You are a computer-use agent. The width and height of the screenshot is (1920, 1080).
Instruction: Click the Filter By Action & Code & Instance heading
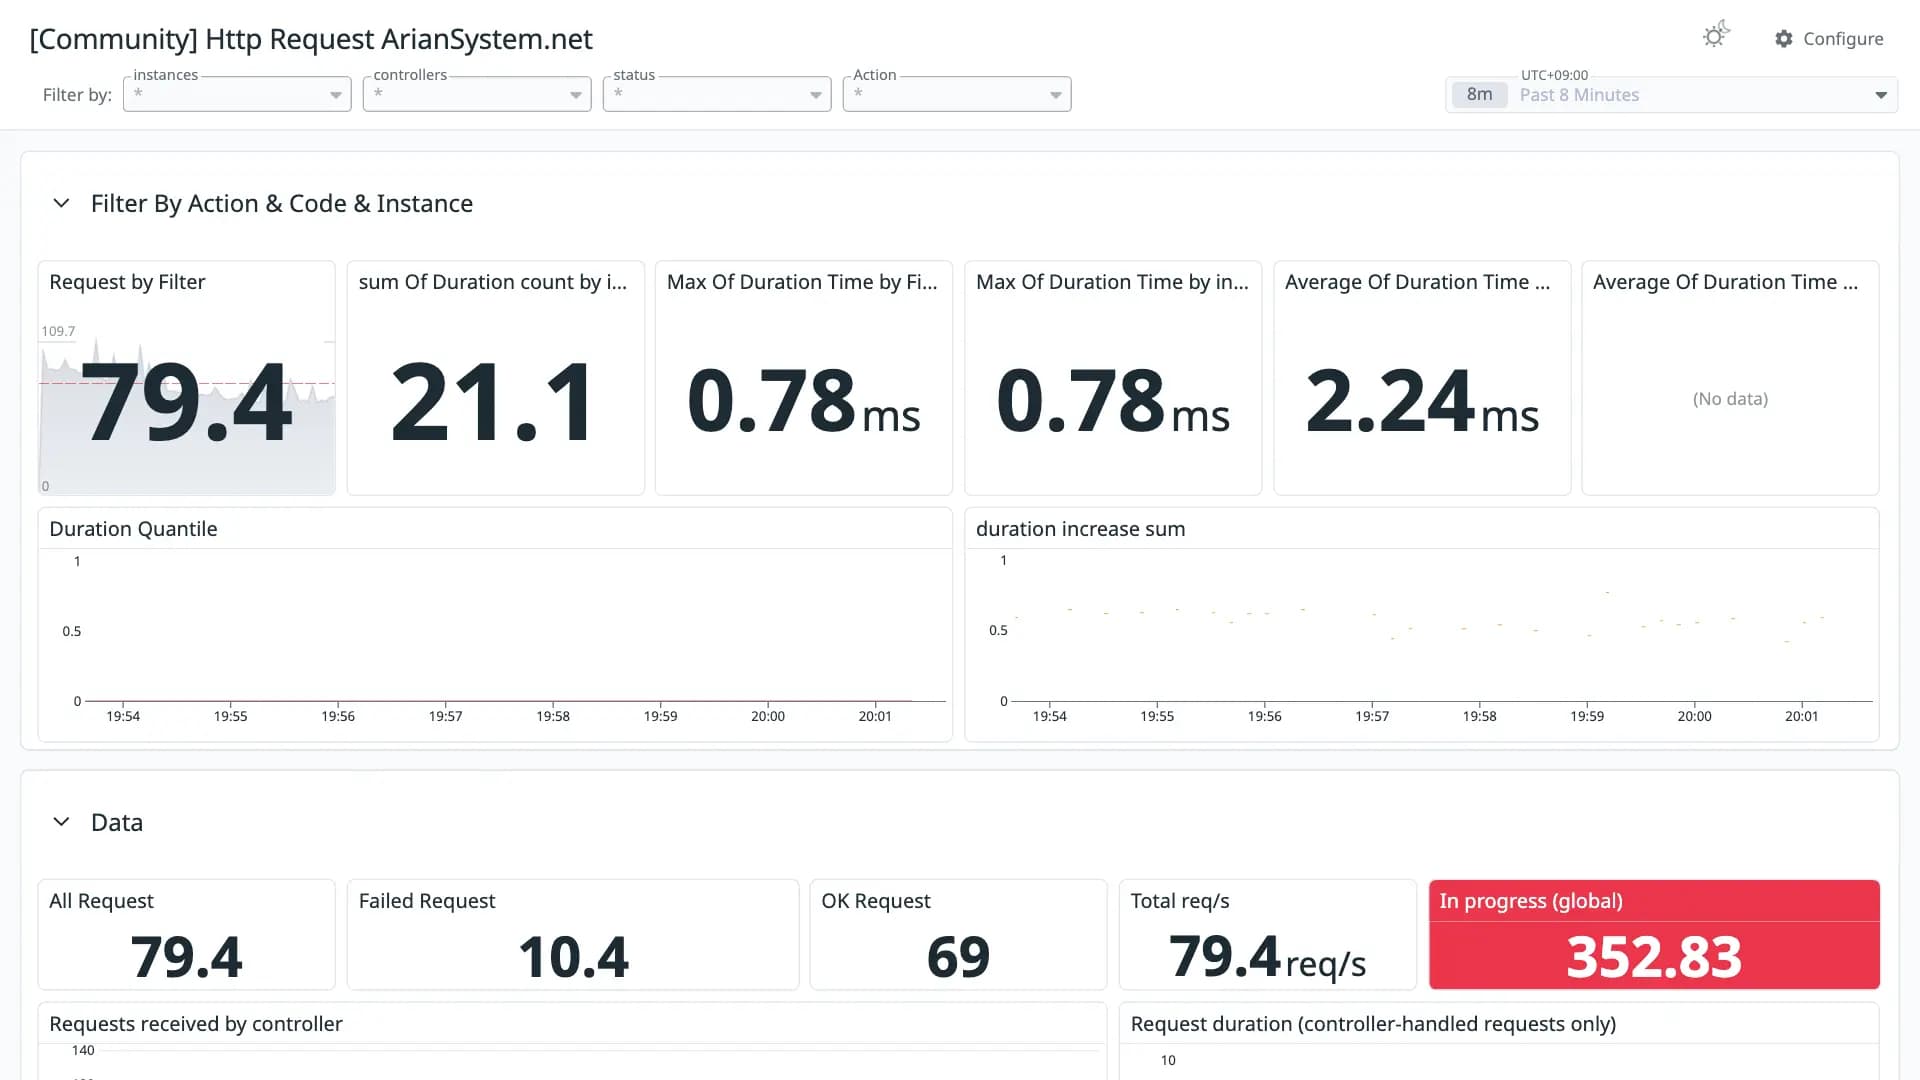click(x=282, y=203)
